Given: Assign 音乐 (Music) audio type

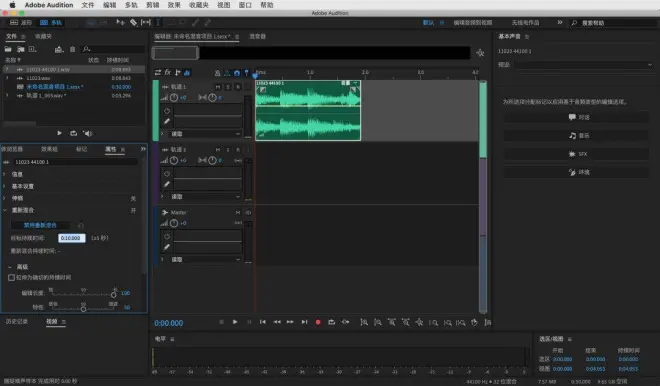Looking at the screenshot, I should (576, 136).
